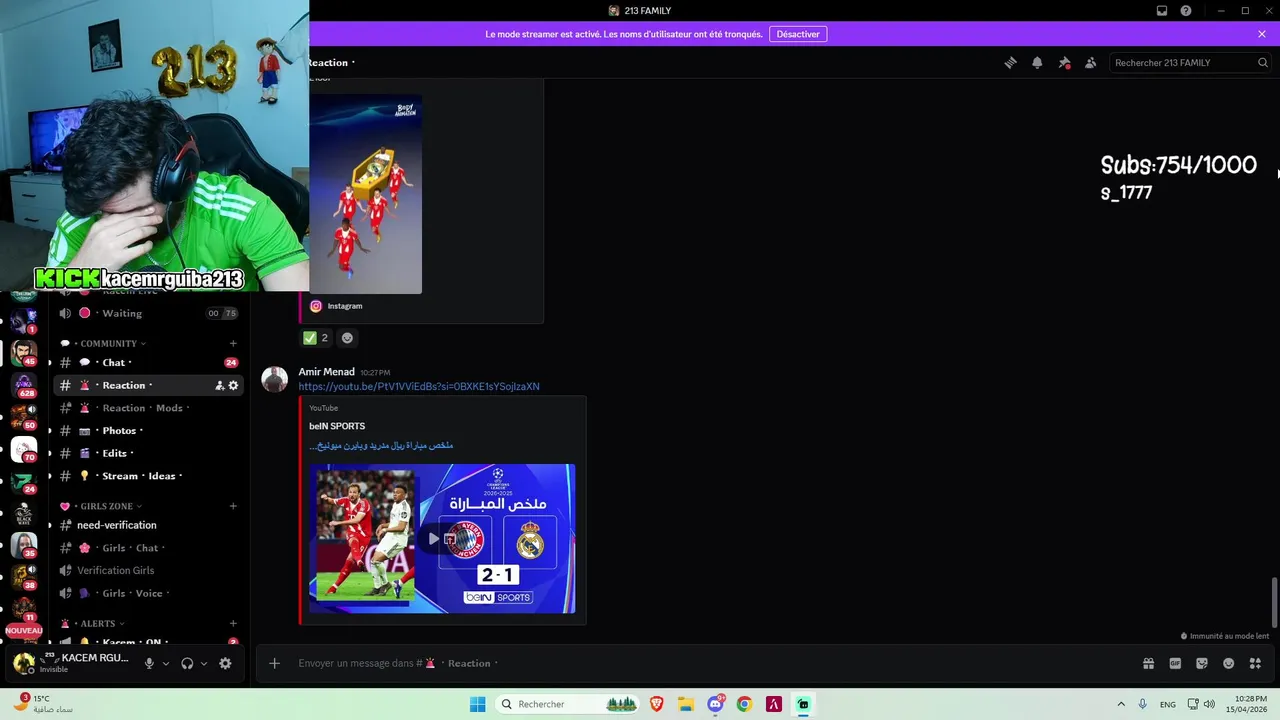The height and width of the screenshot is (720, 1280).
Task: Open the emoji picker in message bar
Action: 1228,663
